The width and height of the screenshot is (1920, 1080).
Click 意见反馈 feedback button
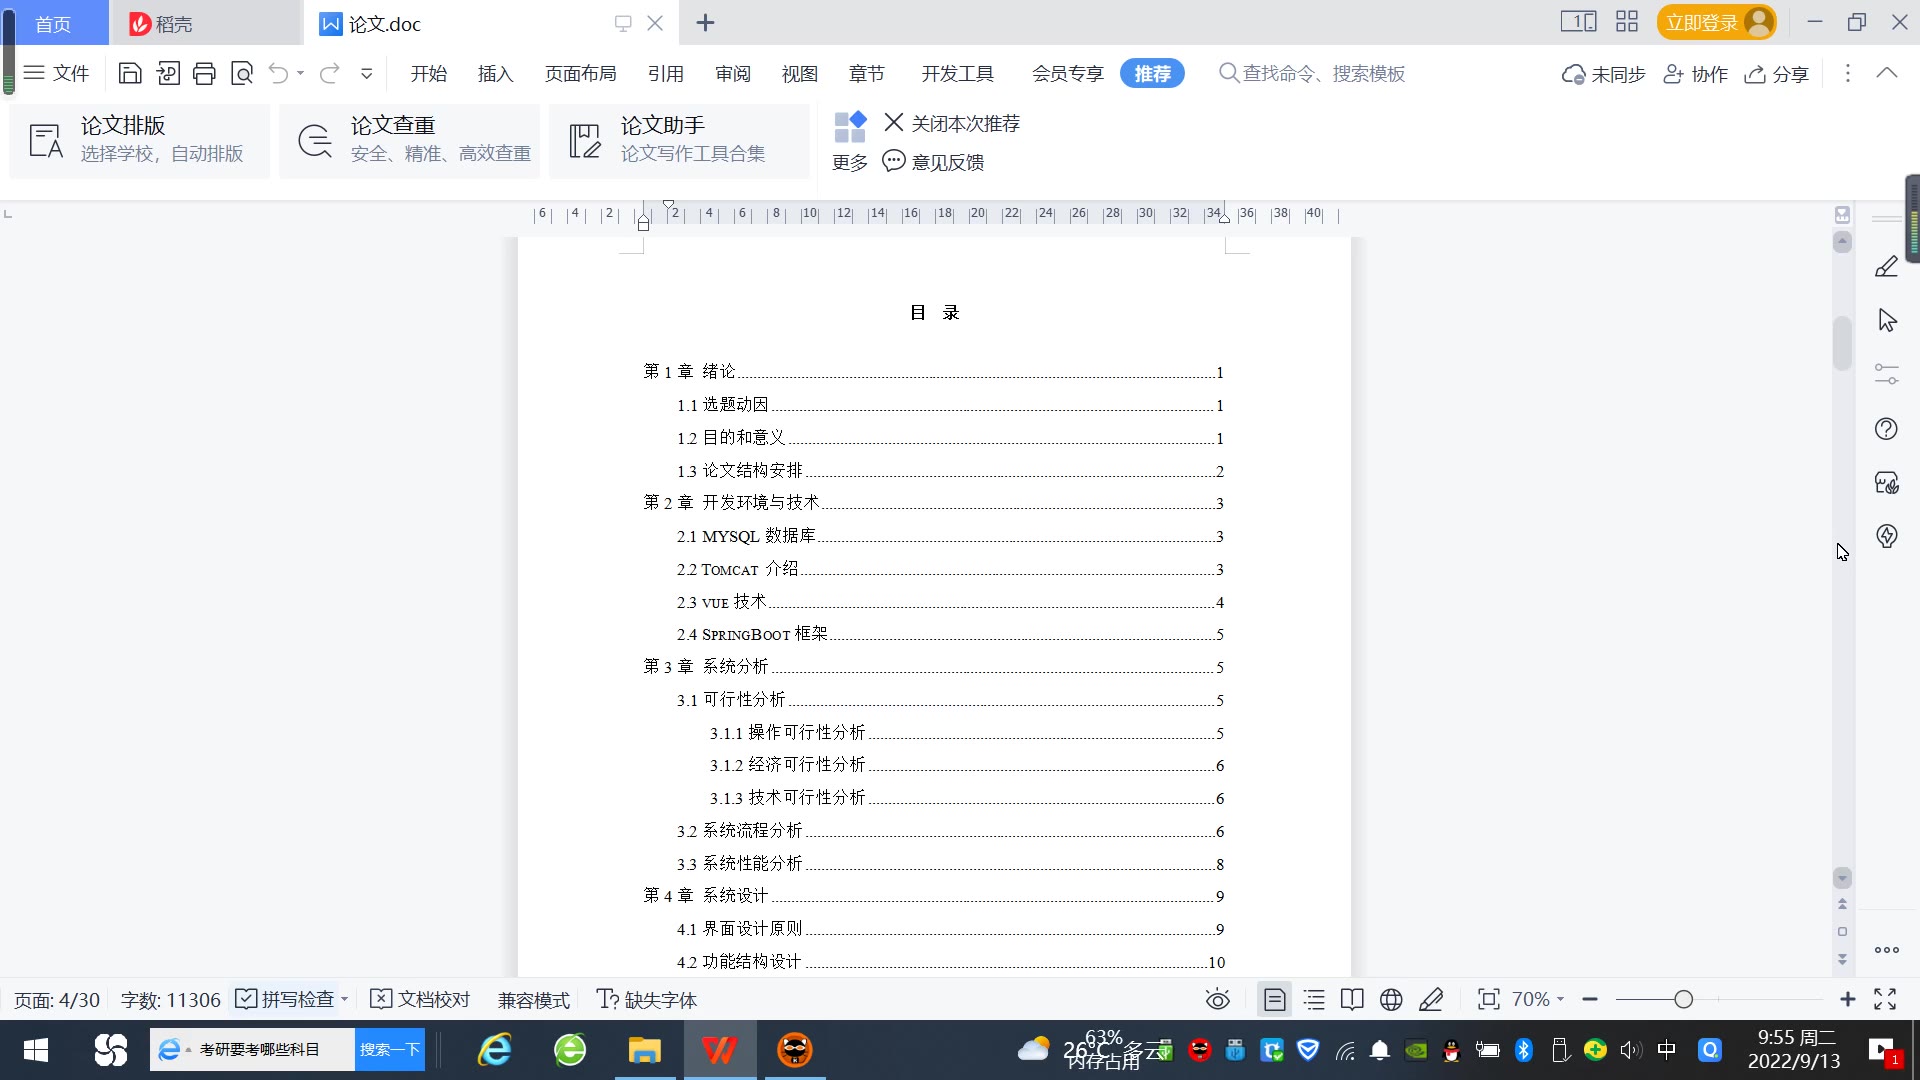934,162
